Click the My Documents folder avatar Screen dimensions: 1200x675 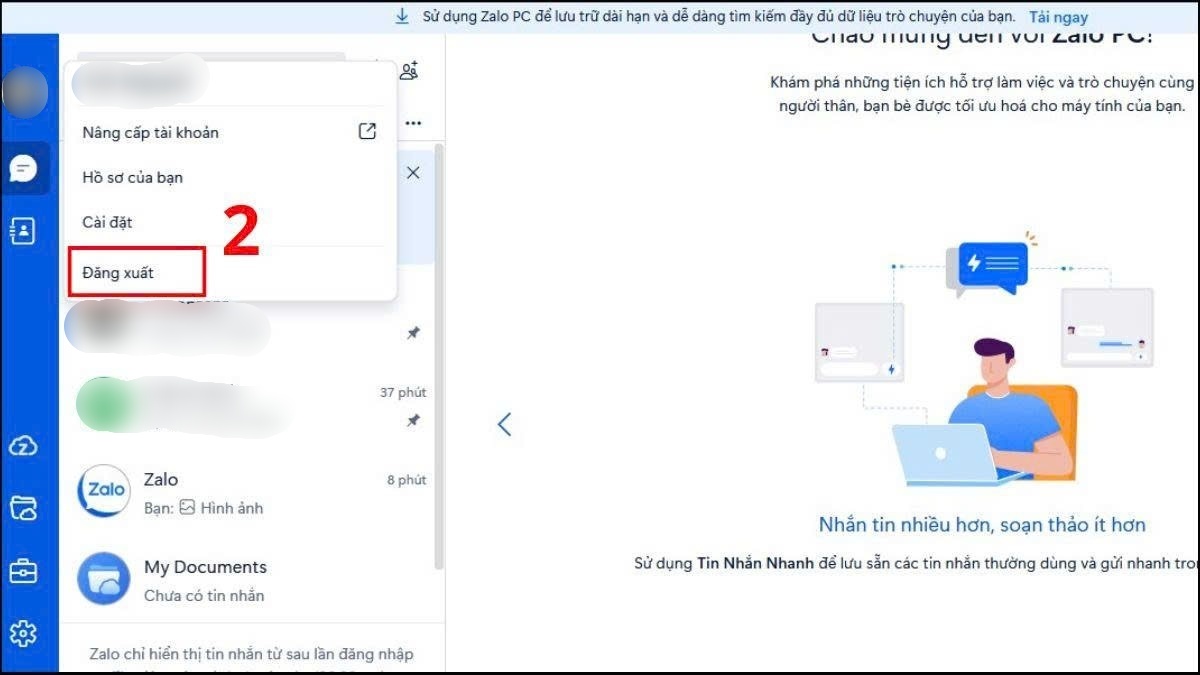tap(104, 579)
